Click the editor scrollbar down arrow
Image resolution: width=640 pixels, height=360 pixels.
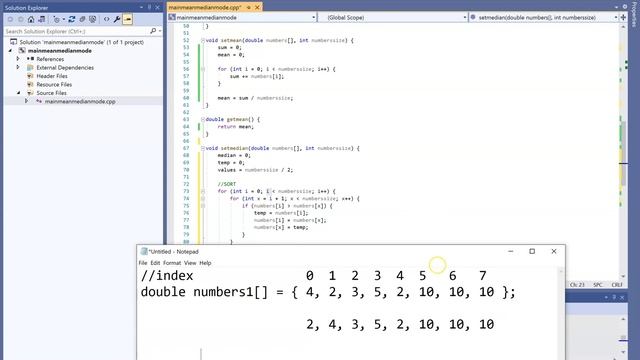[623, 276]
